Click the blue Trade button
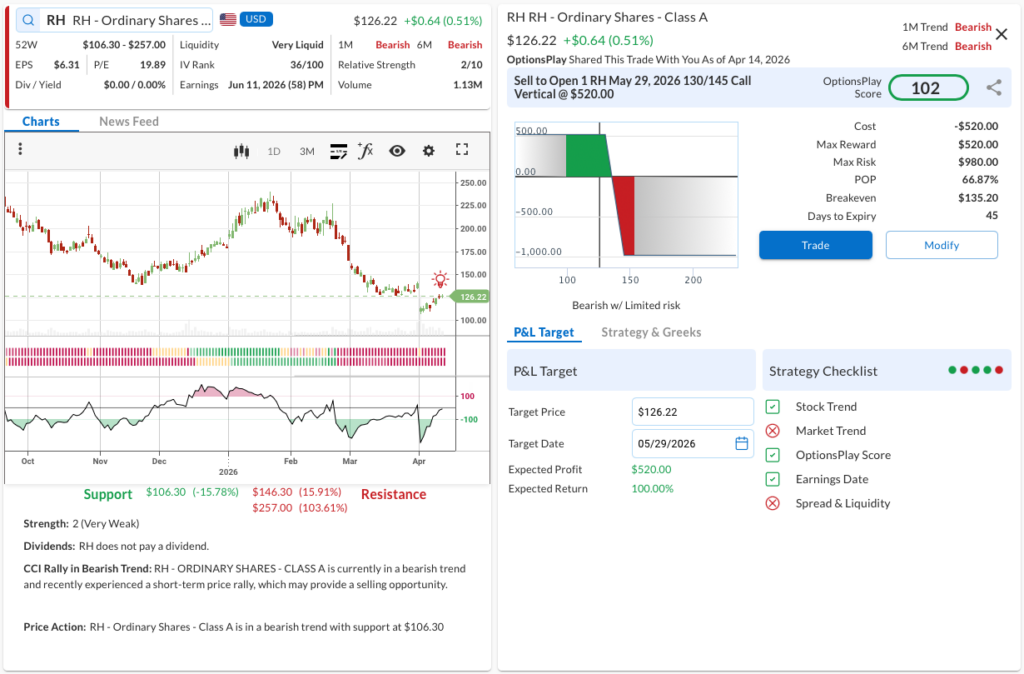1024x674 pixels. click(x=816, y=245)
